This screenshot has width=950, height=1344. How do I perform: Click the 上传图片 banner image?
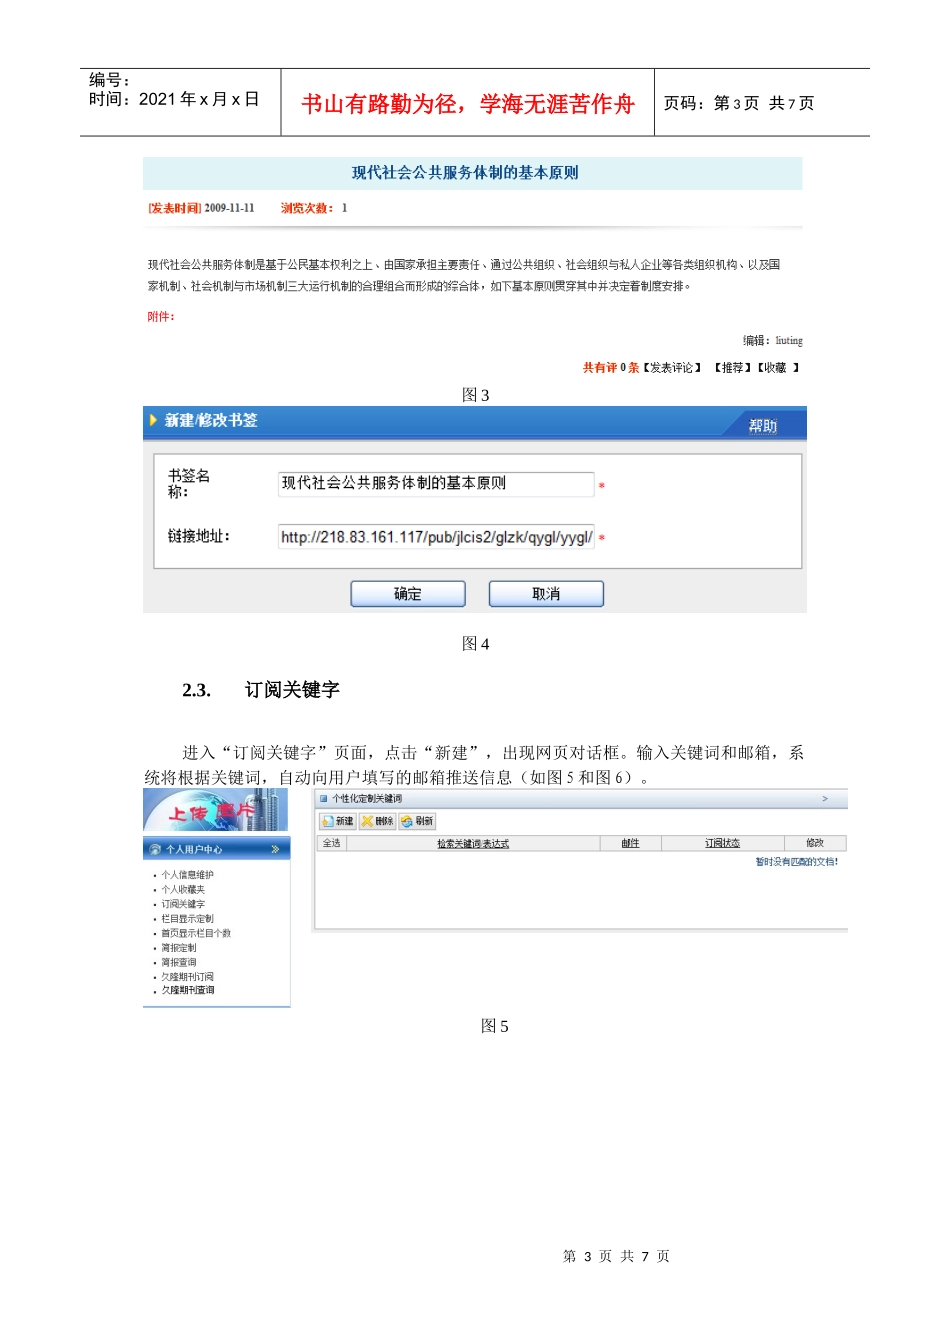tap(215, 810)
